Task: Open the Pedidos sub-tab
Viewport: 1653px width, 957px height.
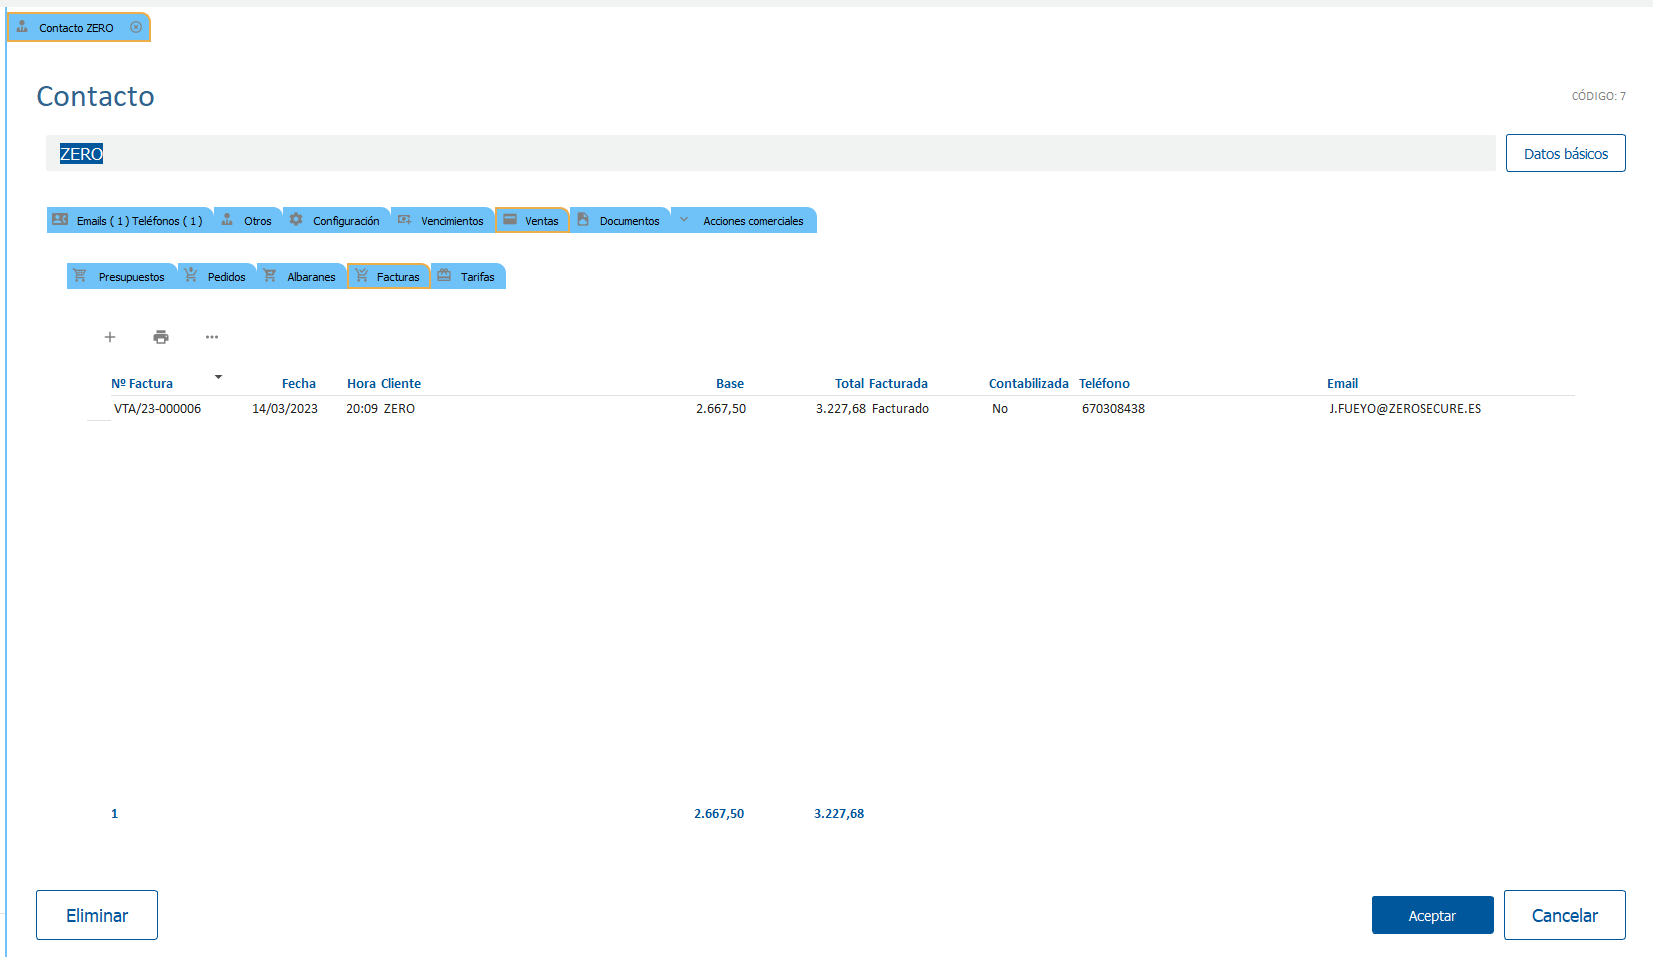Action: [x=226, y=277]
